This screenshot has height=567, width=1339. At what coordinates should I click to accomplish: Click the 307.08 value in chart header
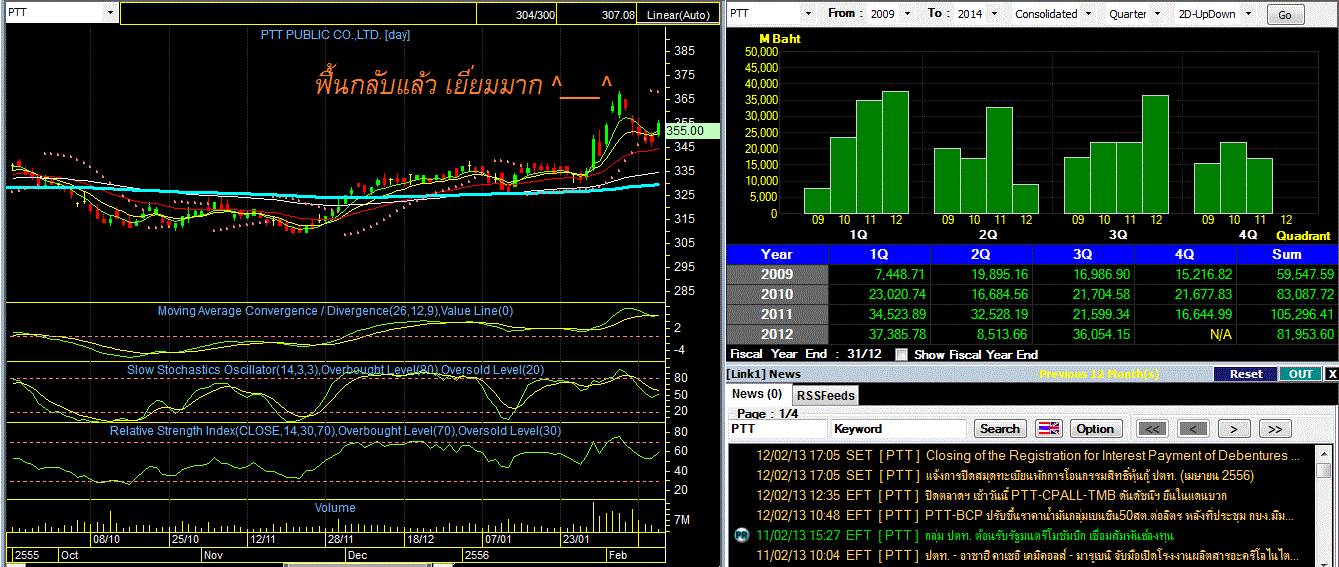tap(618, 15)
